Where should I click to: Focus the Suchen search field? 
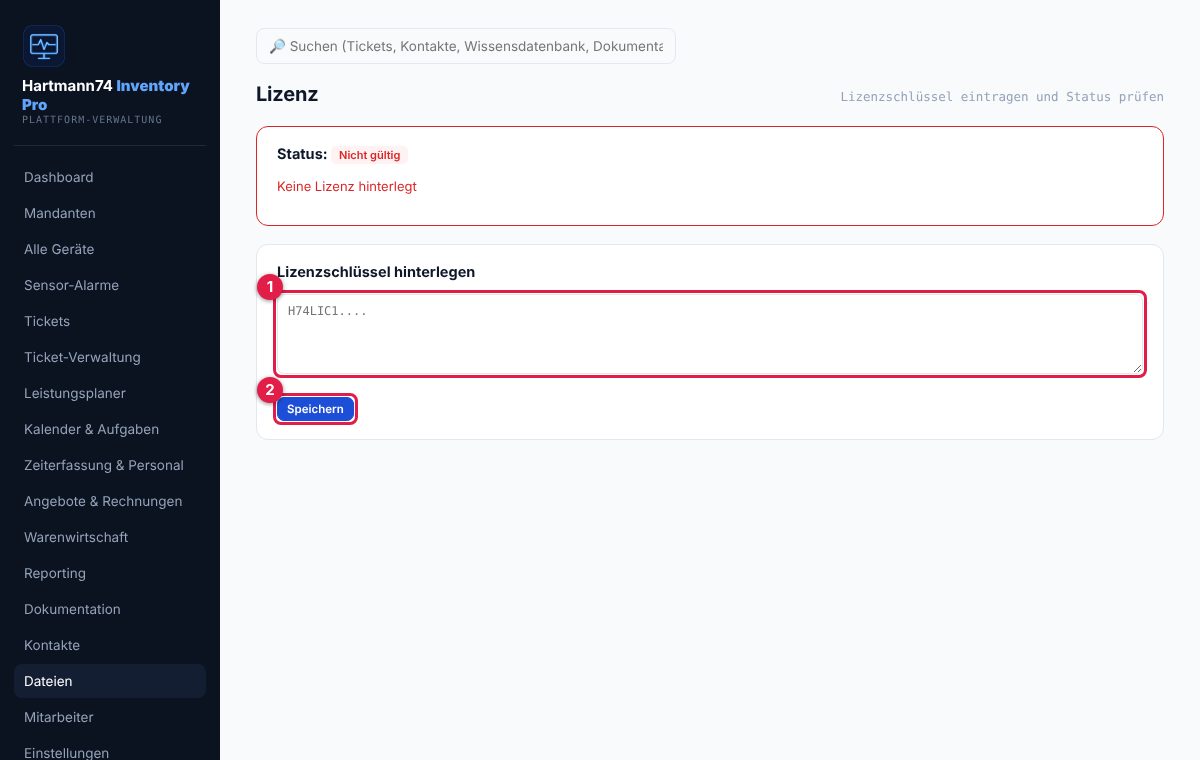(466, 46)
